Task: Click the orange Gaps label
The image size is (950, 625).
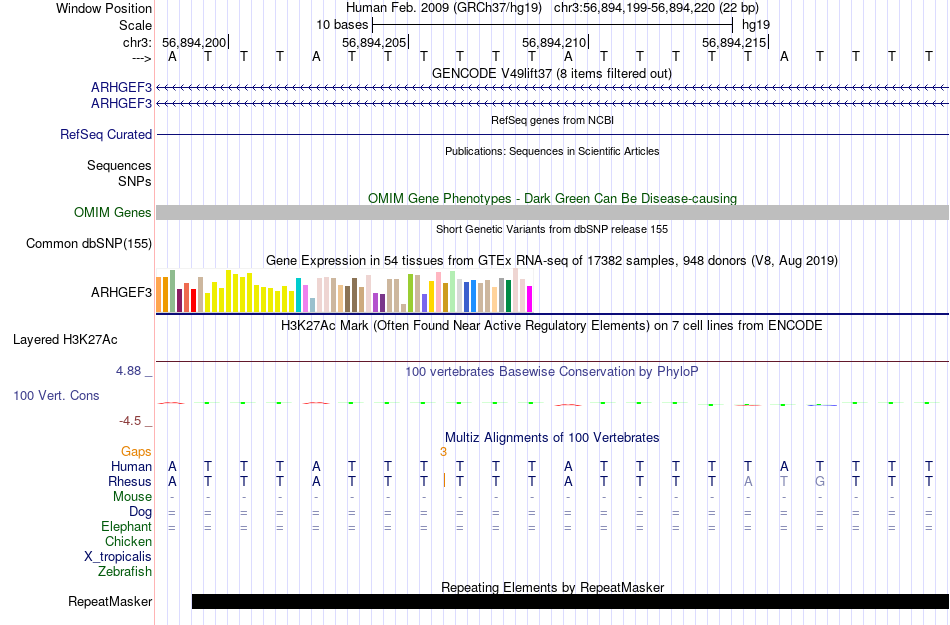Action: (136, 451)
